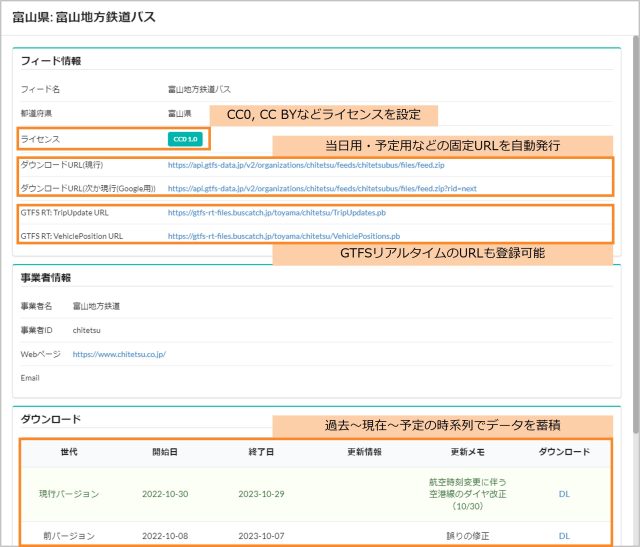Click the 終了日 column header

(x=262, y=452)
